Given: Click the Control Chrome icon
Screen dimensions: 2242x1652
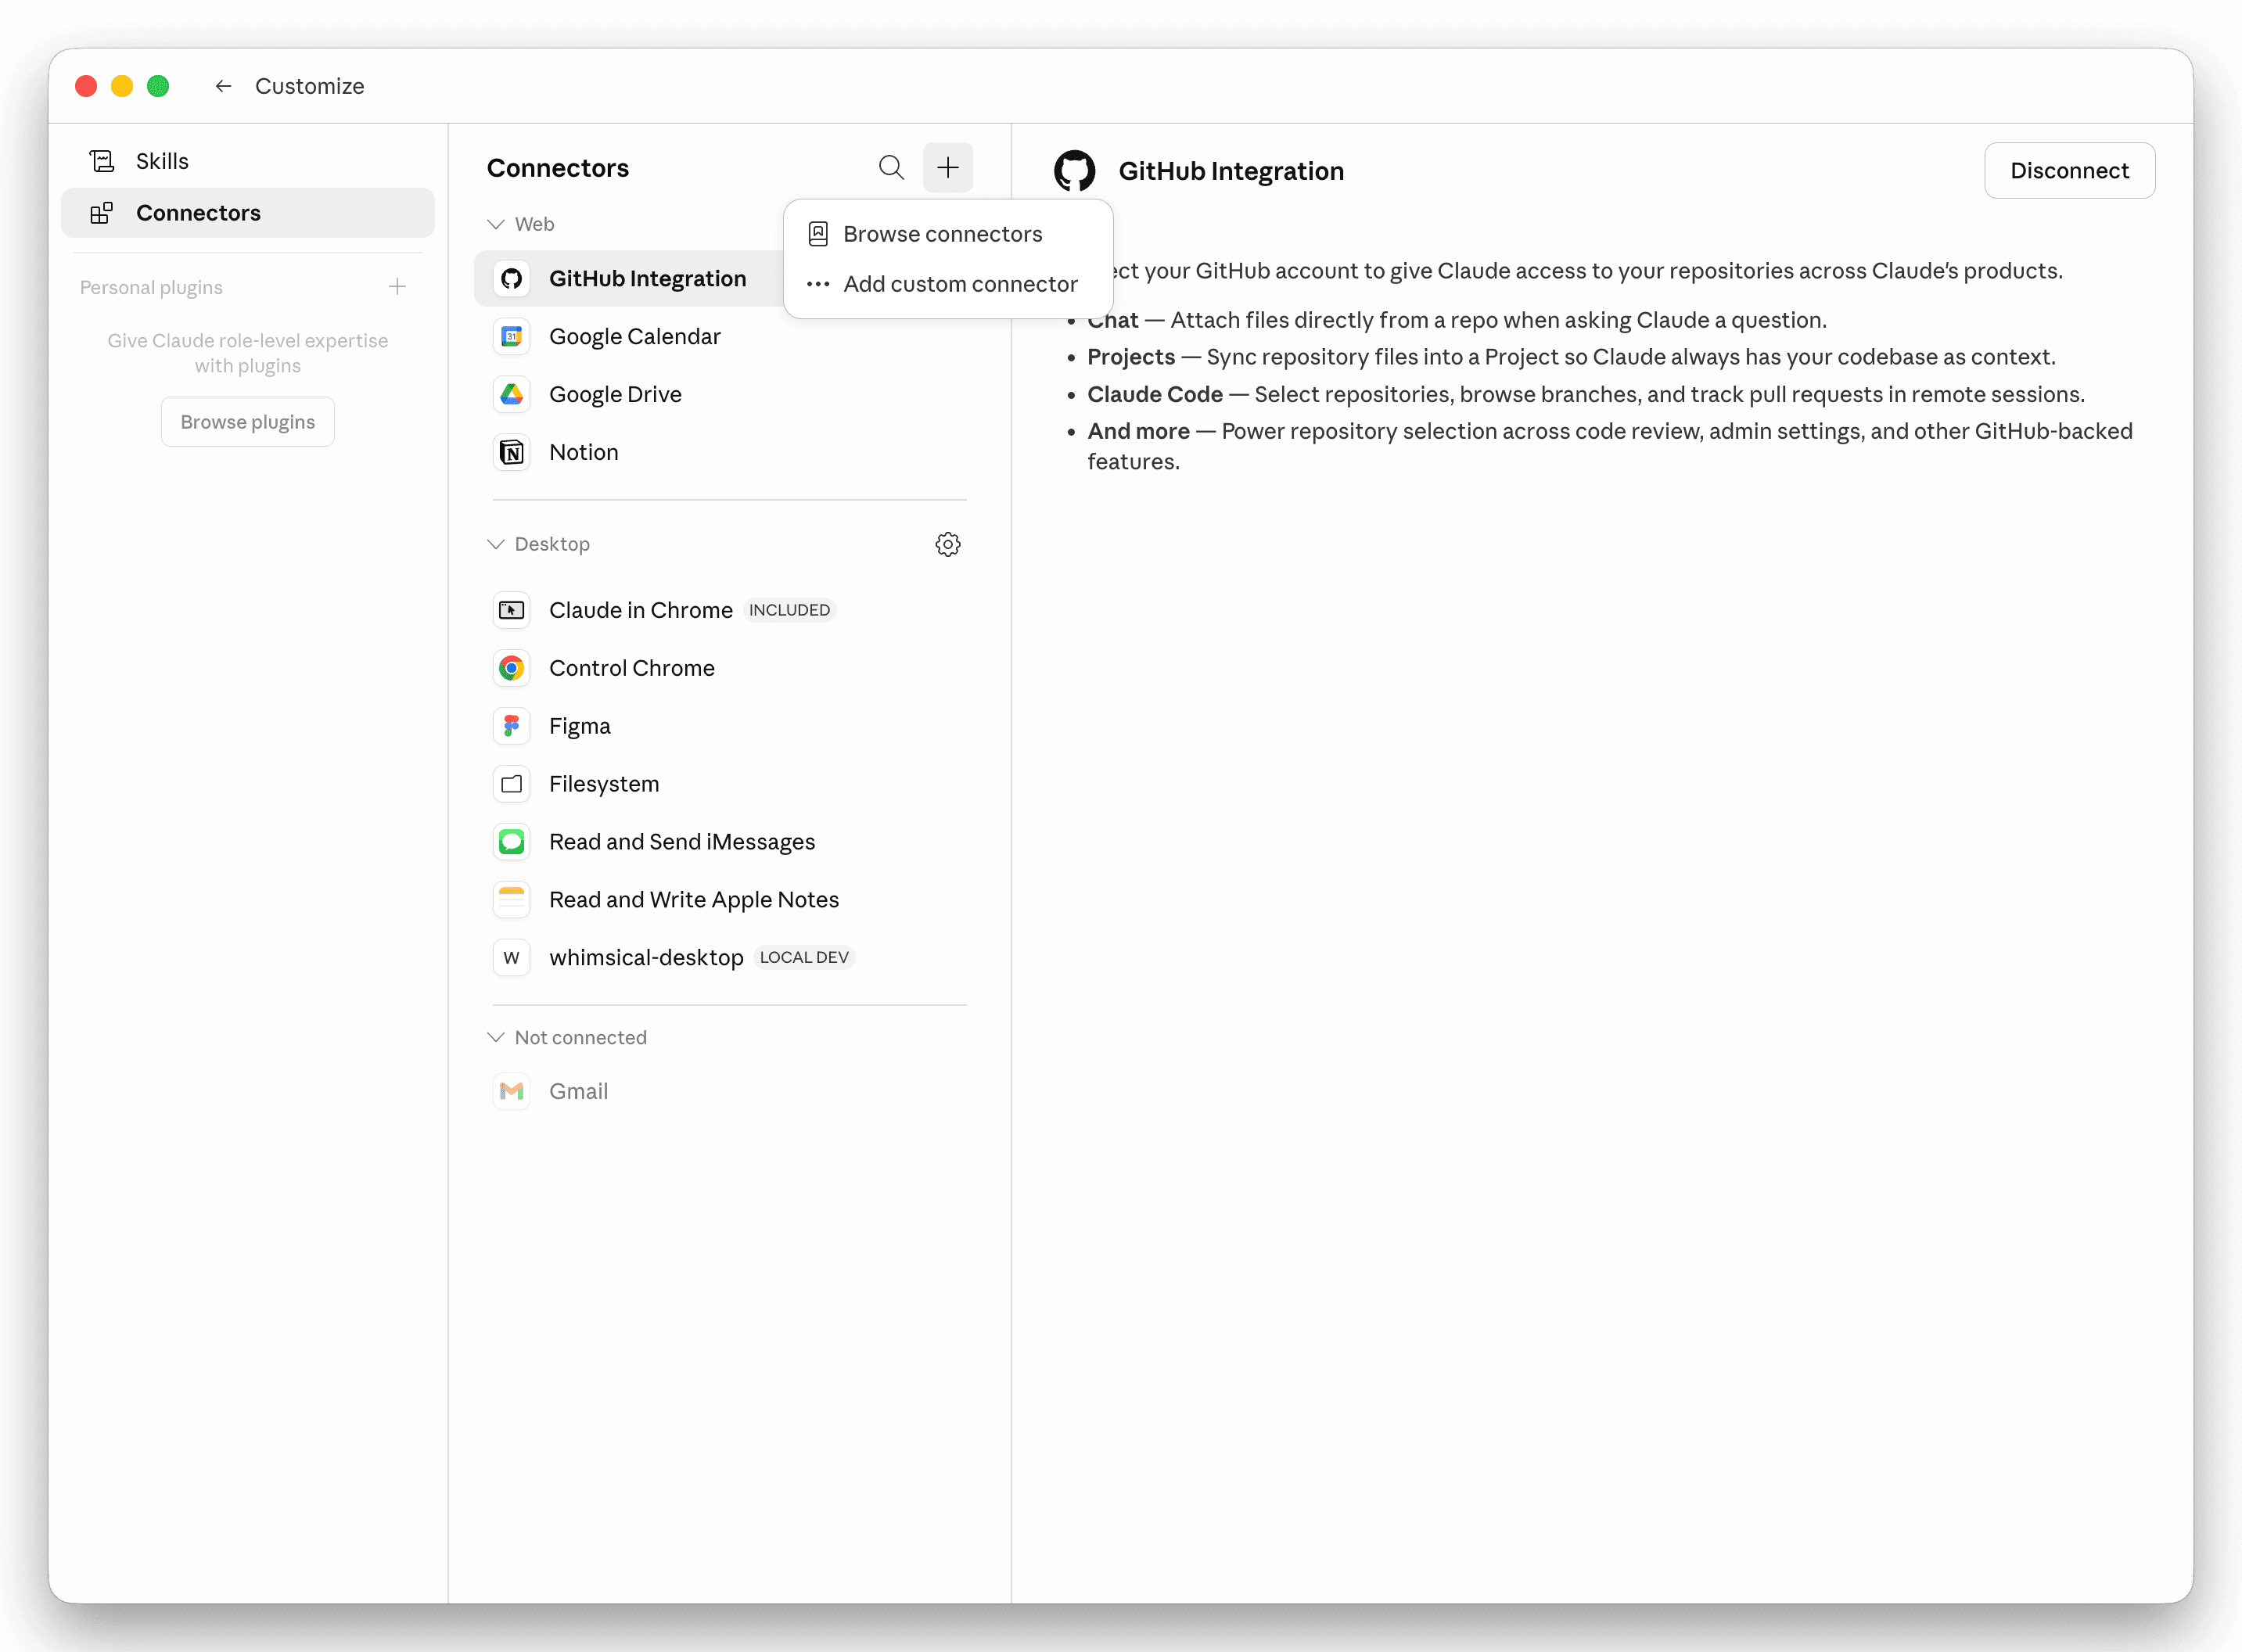Looking at the screenshot, I should click(x=512, y=668).
